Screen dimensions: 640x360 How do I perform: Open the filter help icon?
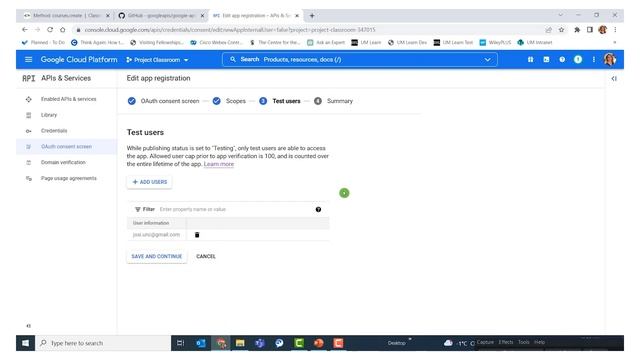(x=318, y=209)
